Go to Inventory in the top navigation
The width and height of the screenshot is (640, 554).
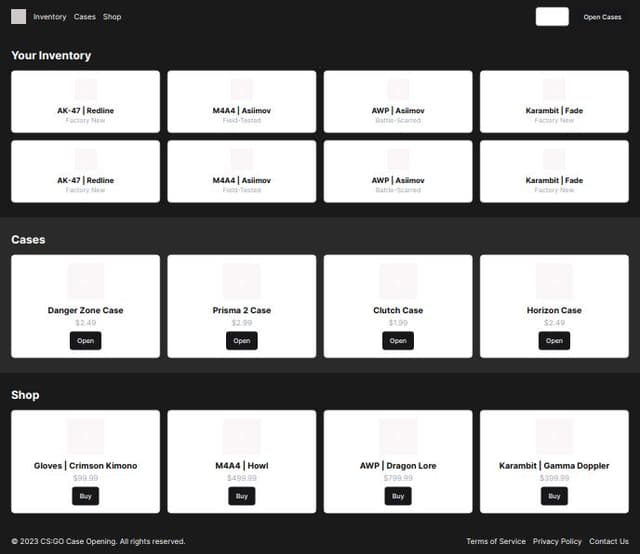(x=50, y=17)
